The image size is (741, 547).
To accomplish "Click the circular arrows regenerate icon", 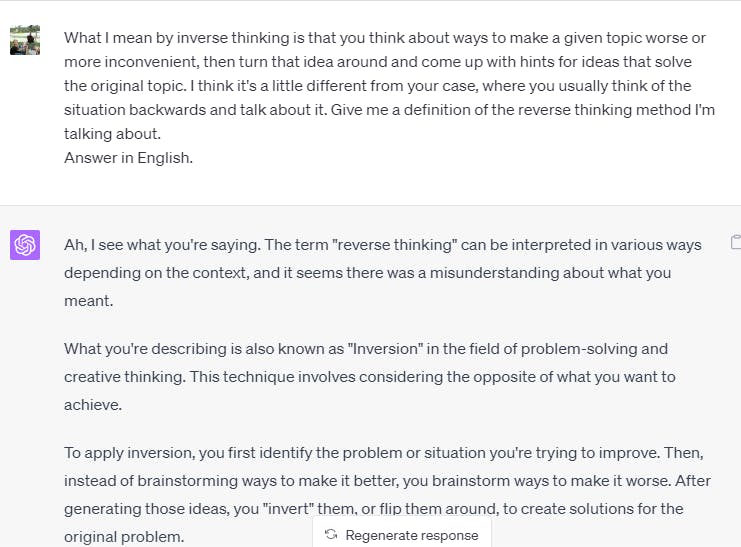I will (x=331, y=535).
